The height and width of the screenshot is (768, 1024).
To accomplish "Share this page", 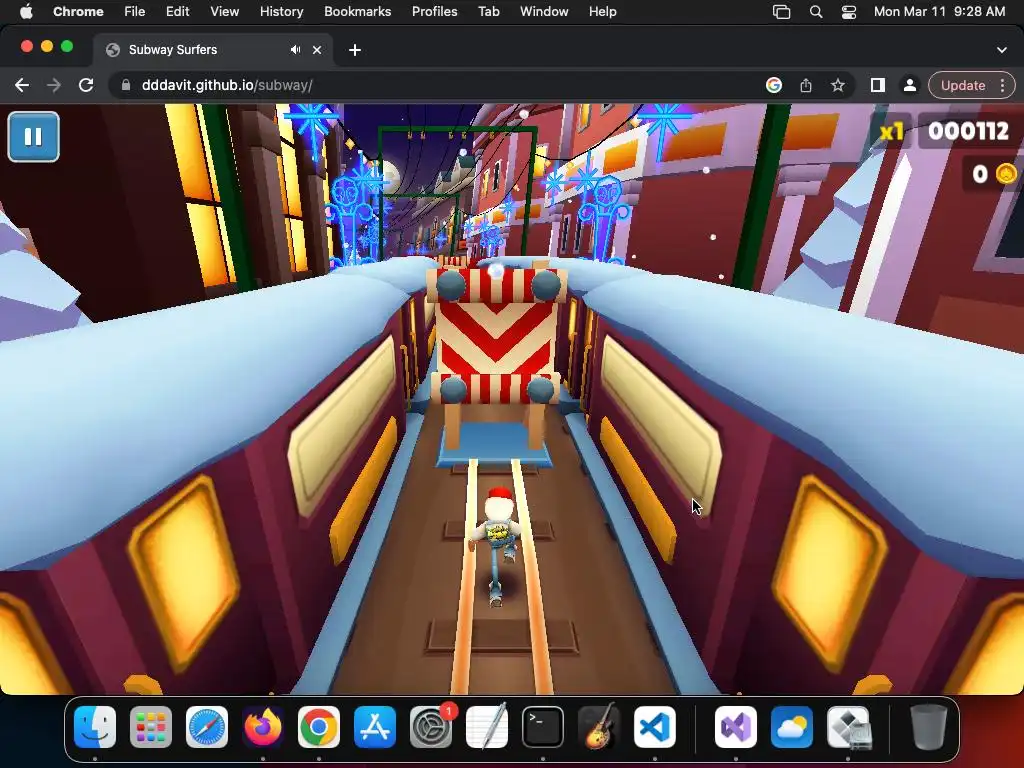I will tap(806, 86).
